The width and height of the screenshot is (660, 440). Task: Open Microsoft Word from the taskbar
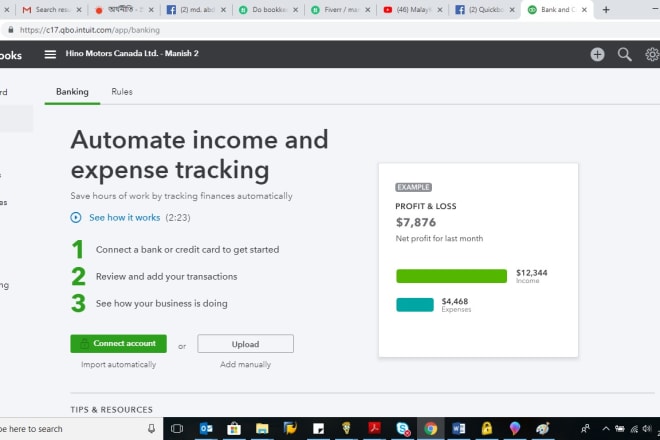tap(459, 429)
